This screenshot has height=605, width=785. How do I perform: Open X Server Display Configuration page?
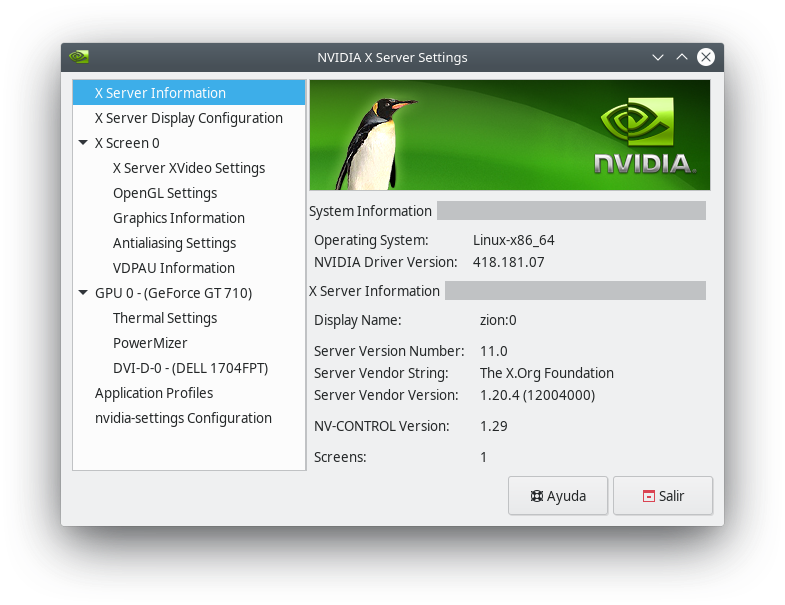click(189, 118)
